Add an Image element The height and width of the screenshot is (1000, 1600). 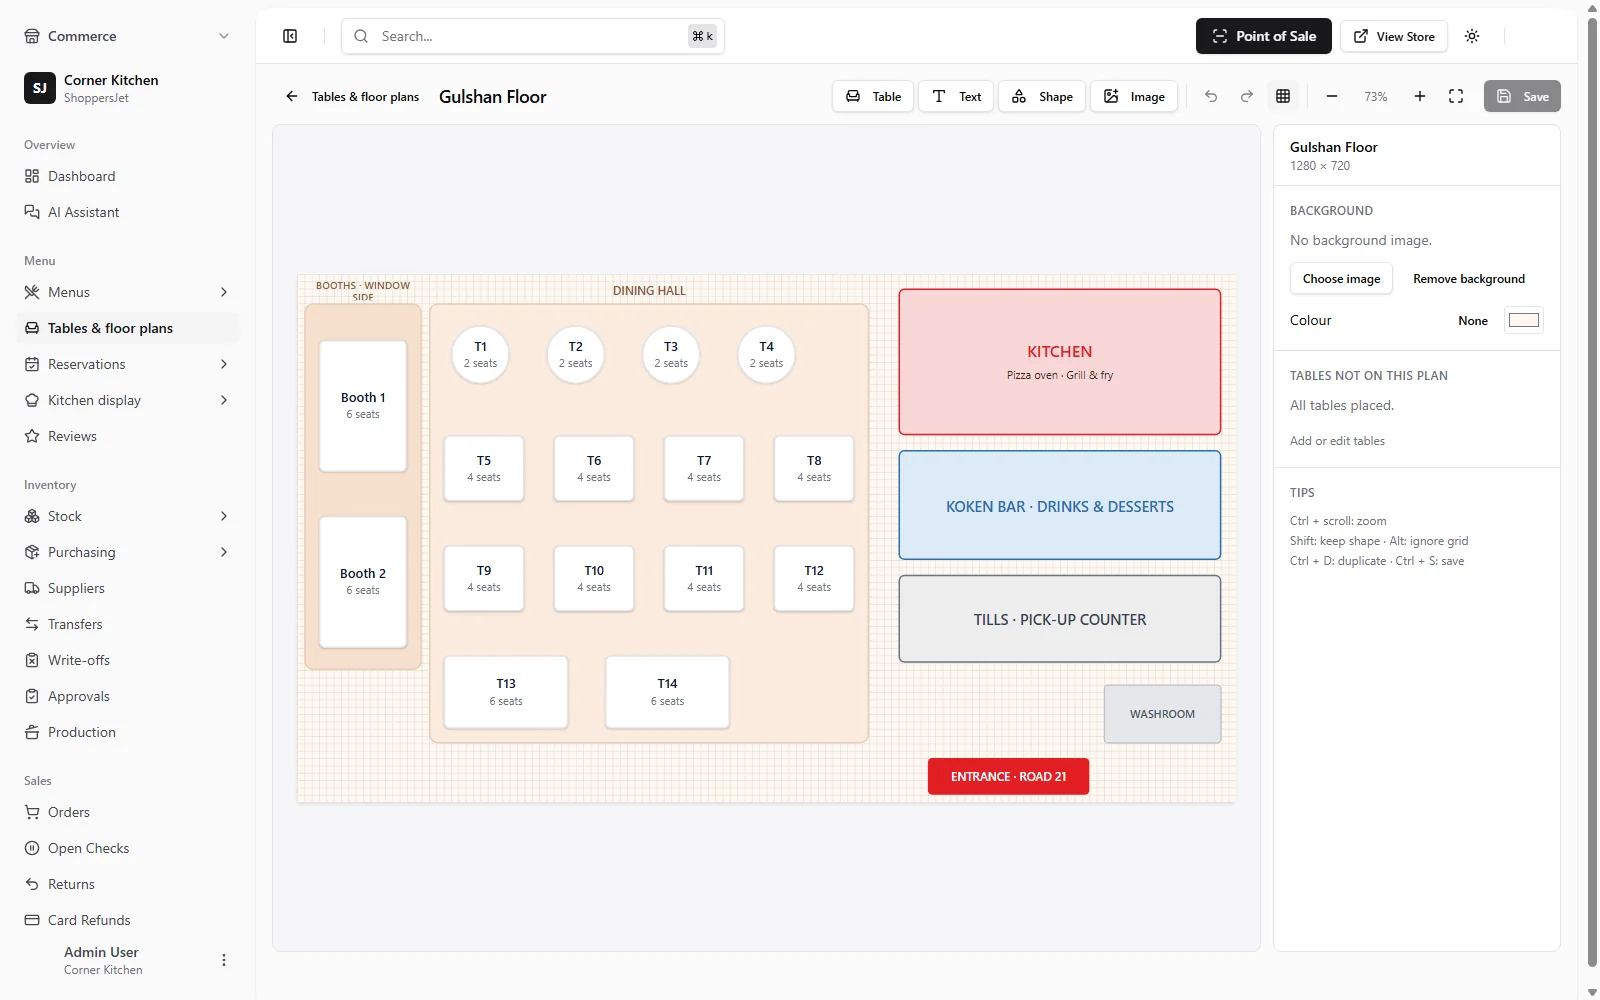[x=1134, y=96]
